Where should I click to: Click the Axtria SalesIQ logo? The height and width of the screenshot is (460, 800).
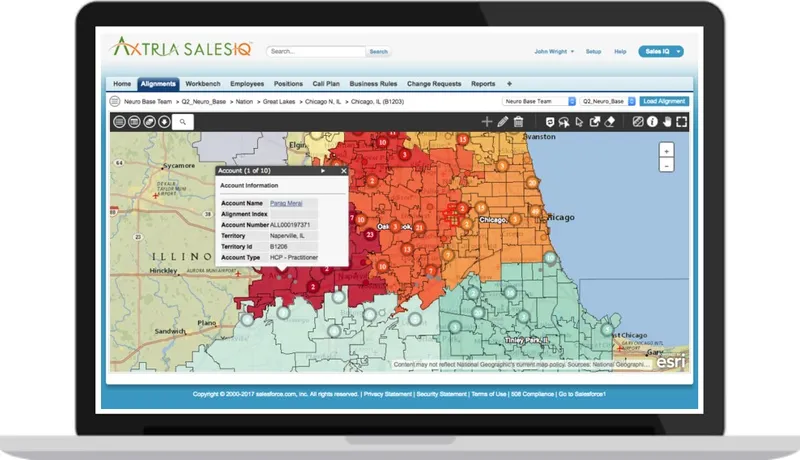[x=182, y=47]
